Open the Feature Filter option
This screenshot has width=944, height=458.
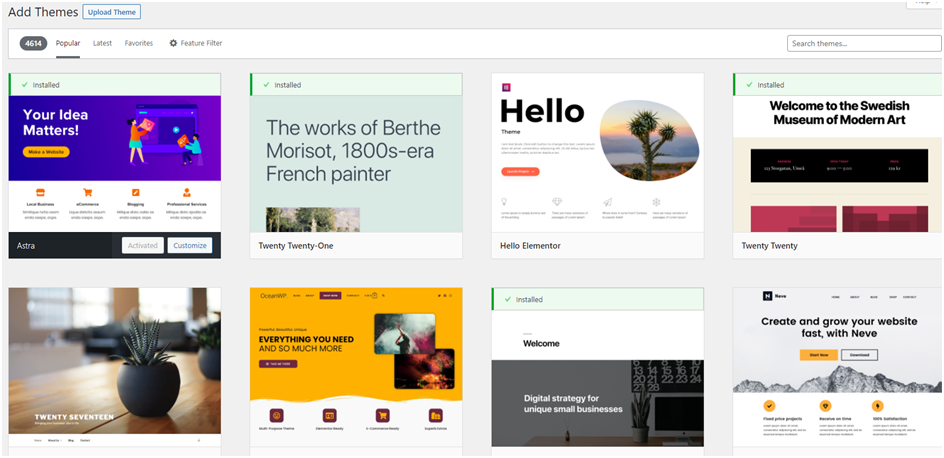click(196, 43)
